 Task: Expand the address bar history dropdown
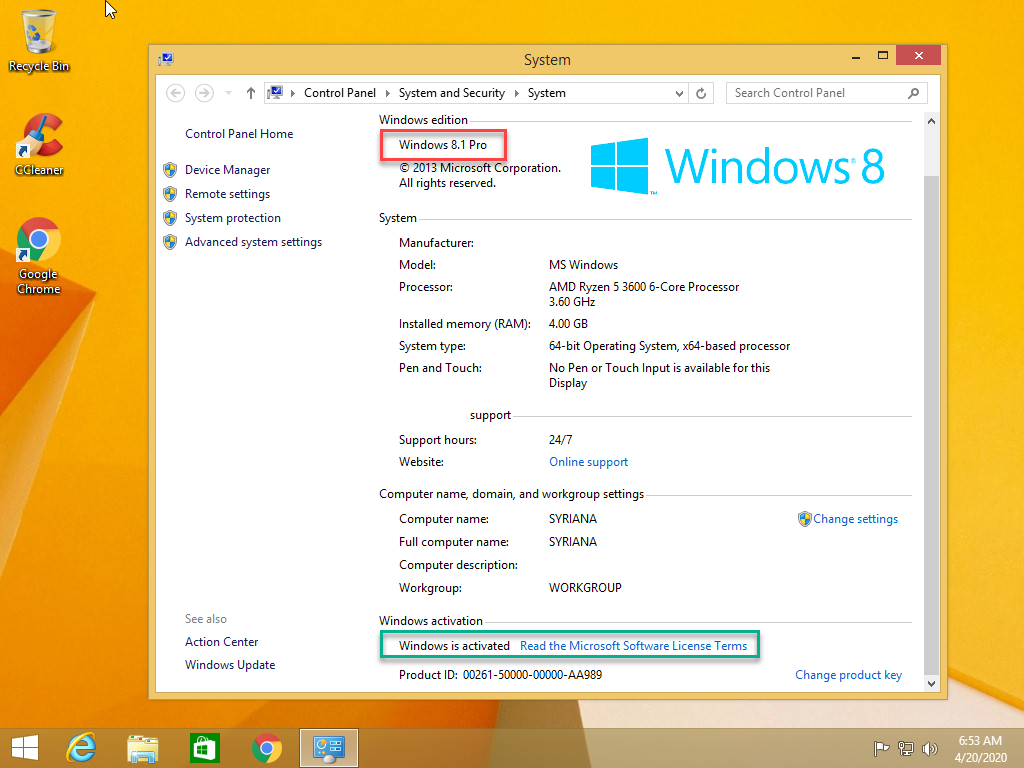[679, 93]
